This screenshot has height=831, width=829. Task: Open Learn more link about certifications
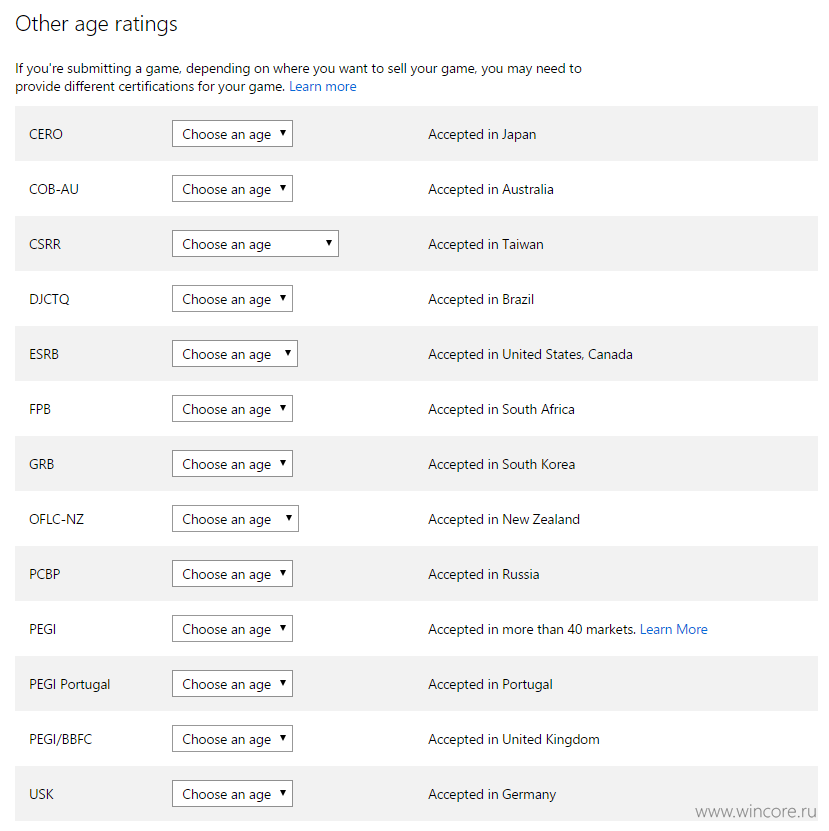point(322,86)
